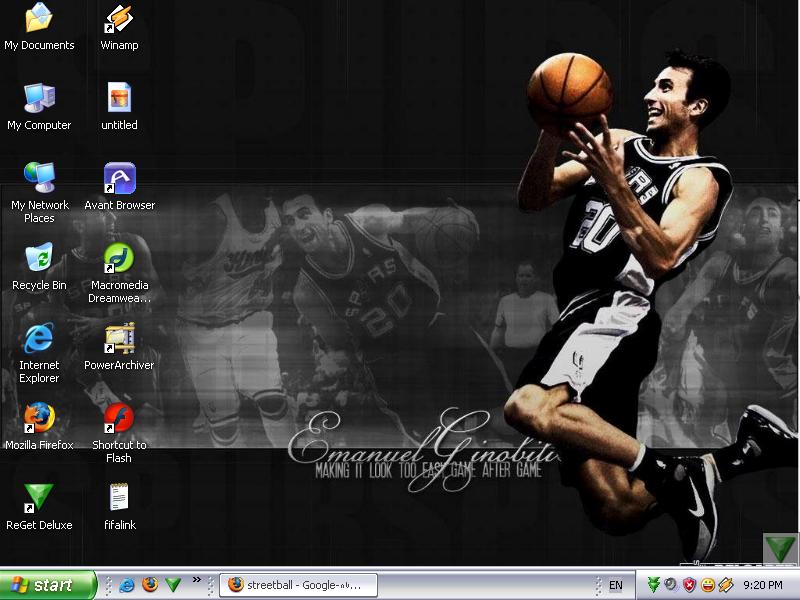Open the My Documents desktop folder
Image resolution: width=800 pixels, height=600 pixels.
[x=39, y=27]
